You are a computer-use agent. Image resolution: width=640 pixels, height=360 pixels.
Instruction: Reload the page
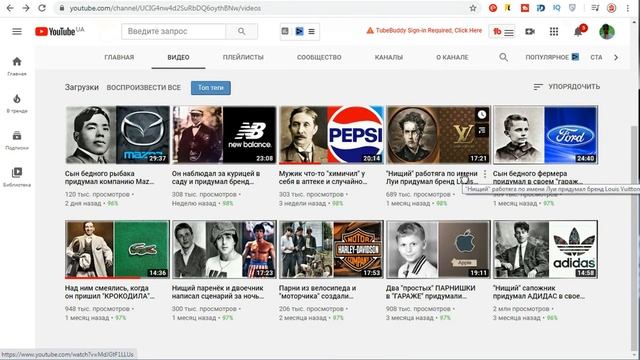click(42, 8)
